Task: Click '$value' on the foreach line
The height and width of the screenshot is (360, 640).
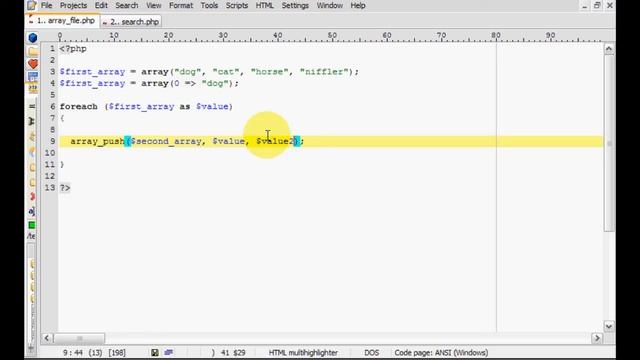Action: coord(212,107)
